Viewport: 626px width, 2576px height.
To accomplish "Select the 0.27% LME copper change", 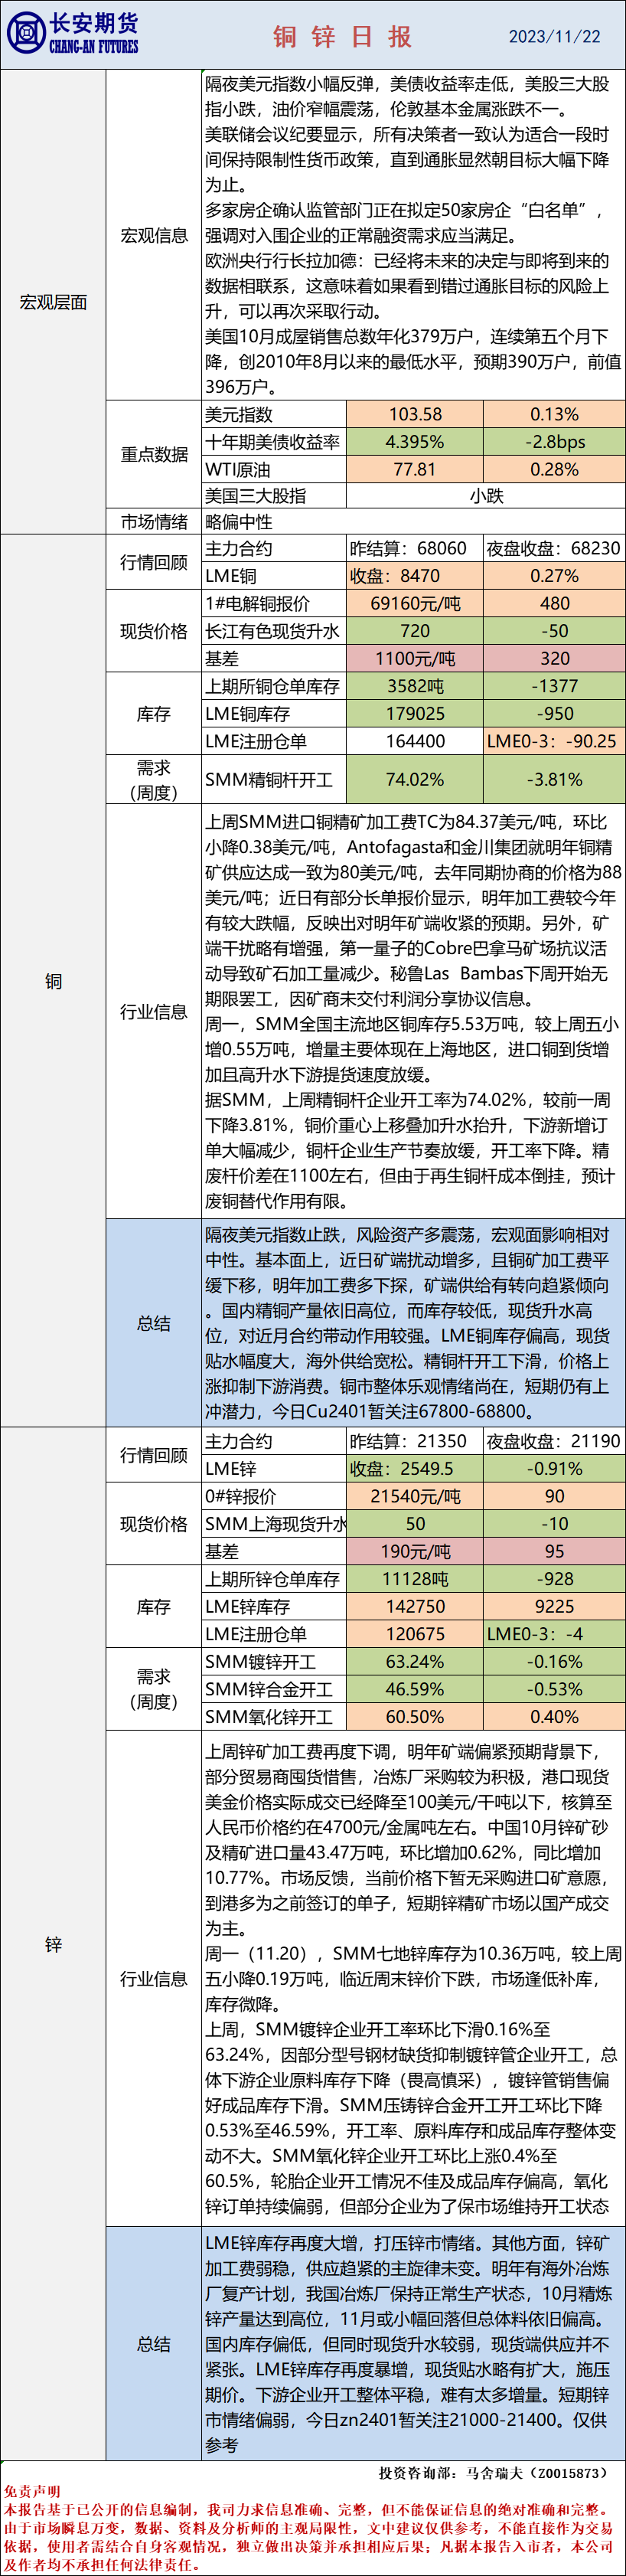I will tap(554, 576).
